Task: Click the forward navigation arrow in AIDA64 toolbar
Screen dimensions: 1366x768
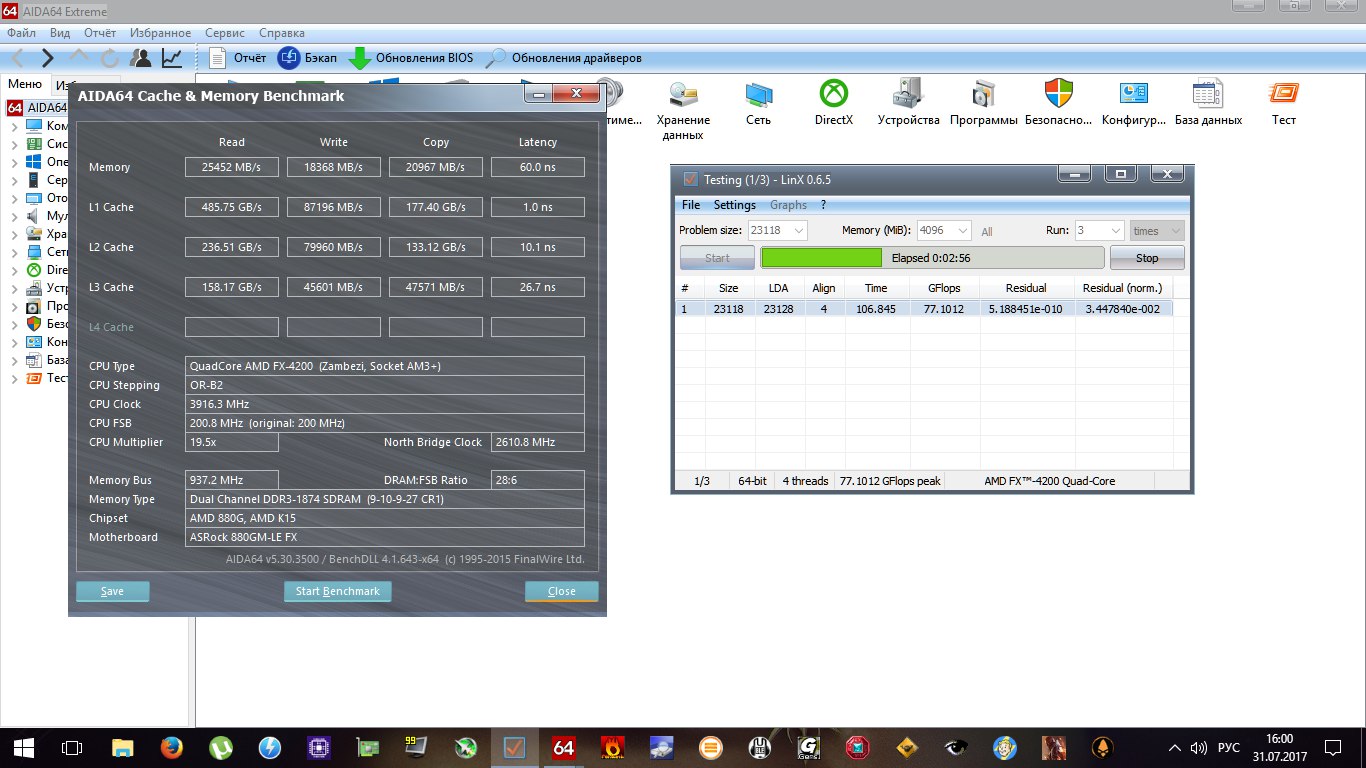Action: tap(47, 58)
